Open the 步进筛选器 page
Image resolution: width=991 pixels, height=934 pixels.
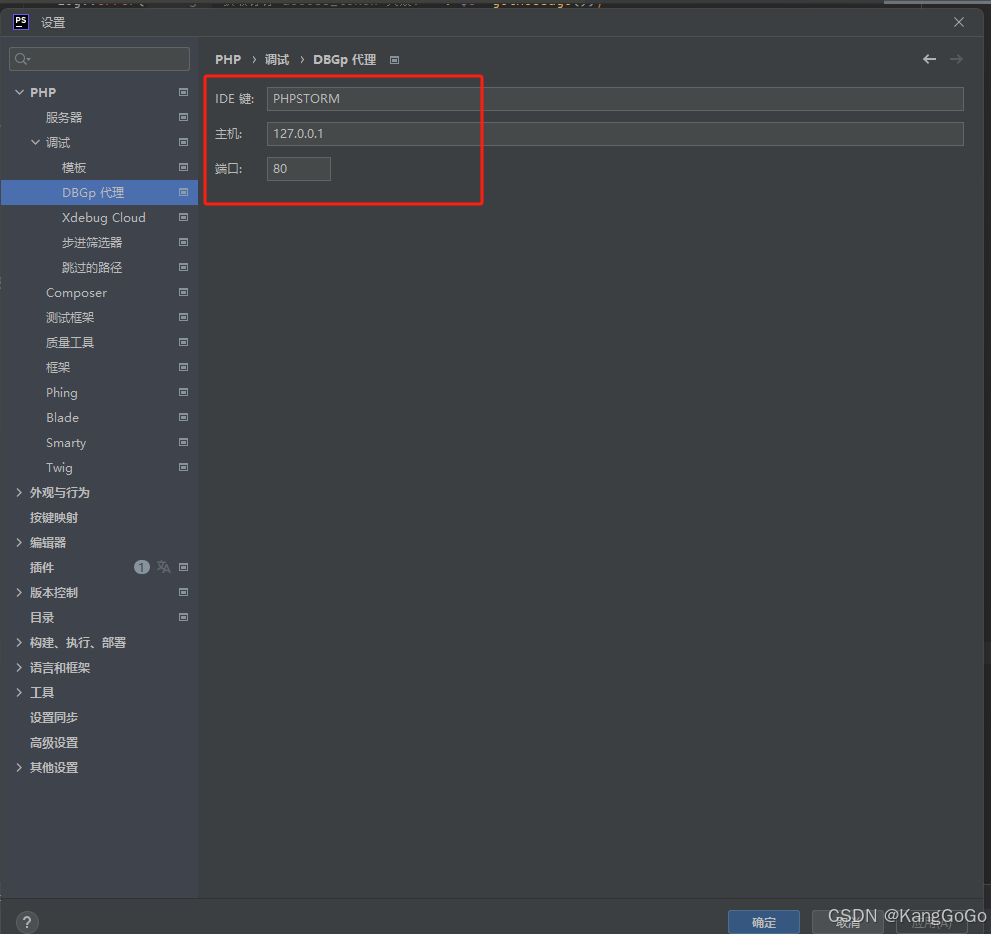point(92,243)
